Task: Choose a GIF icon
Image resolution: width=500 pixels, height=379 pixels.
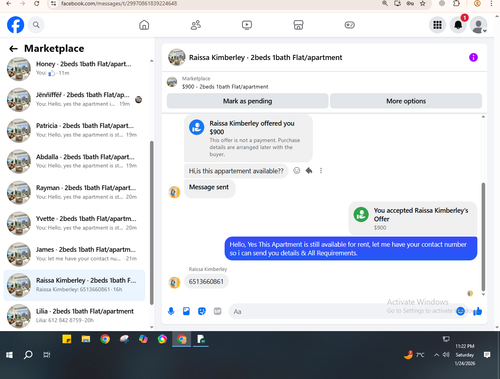Action: (x=217, y=311)
